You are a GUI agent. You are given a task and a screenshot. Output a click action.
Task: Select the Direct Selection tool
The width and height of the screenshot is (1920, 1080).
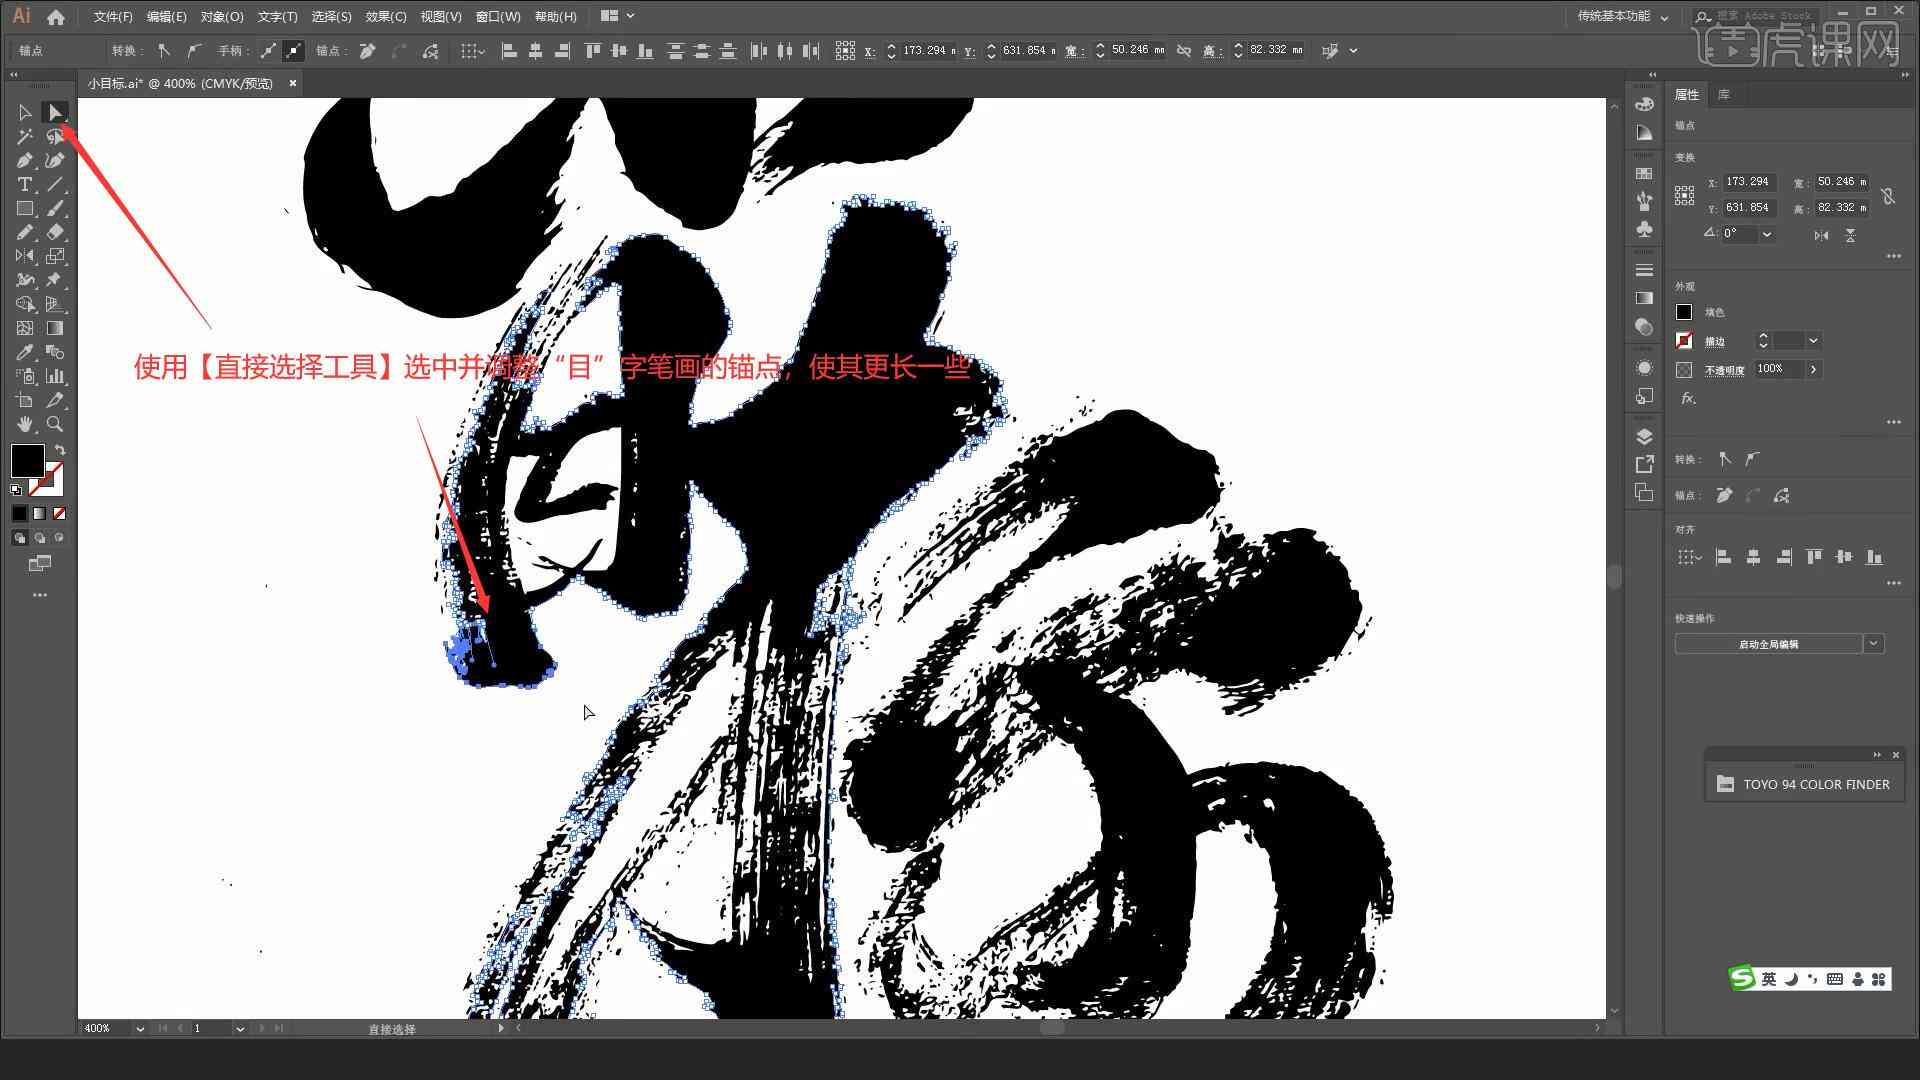click(54, 111)
